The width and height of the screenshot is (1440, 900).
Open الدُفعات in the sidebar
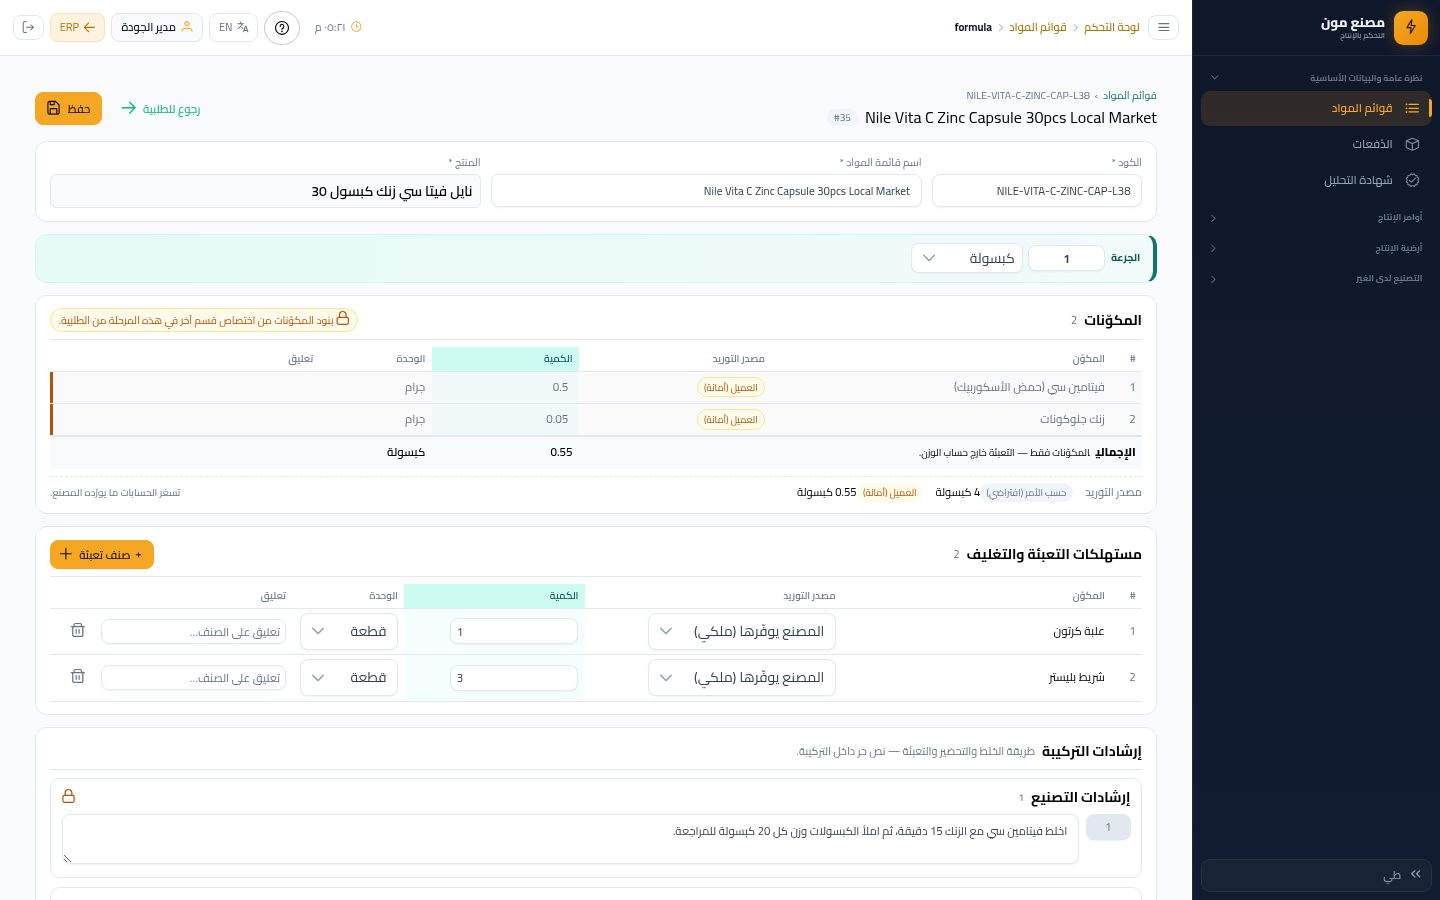tap(1317, 144)
